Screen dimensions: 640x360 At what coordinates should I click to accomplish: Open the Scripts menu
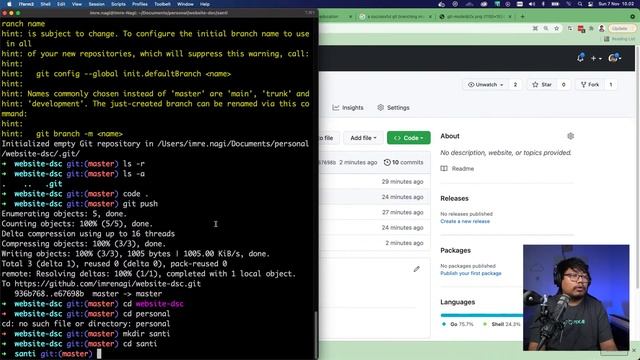pyautogui.click(x=118, y=4)
